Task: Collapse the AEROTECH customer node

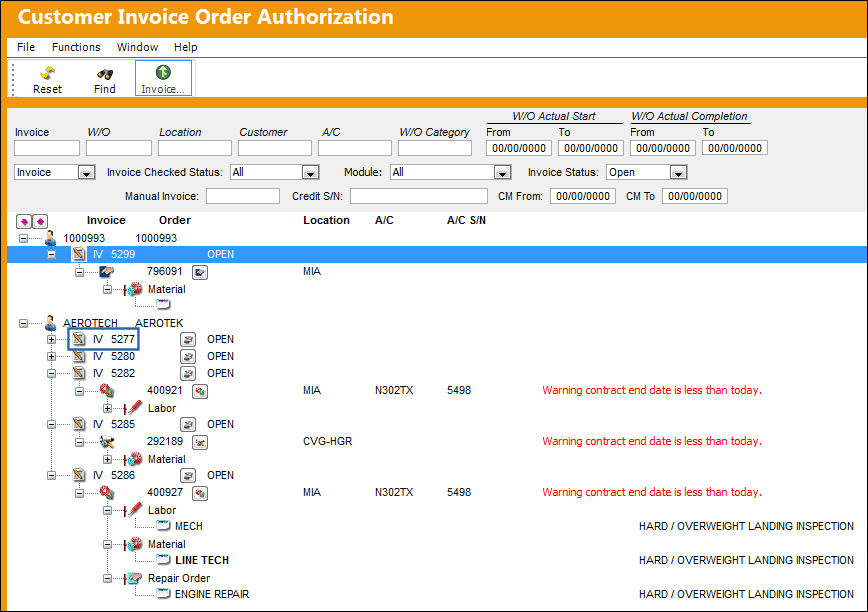Action: click(23, 323)
